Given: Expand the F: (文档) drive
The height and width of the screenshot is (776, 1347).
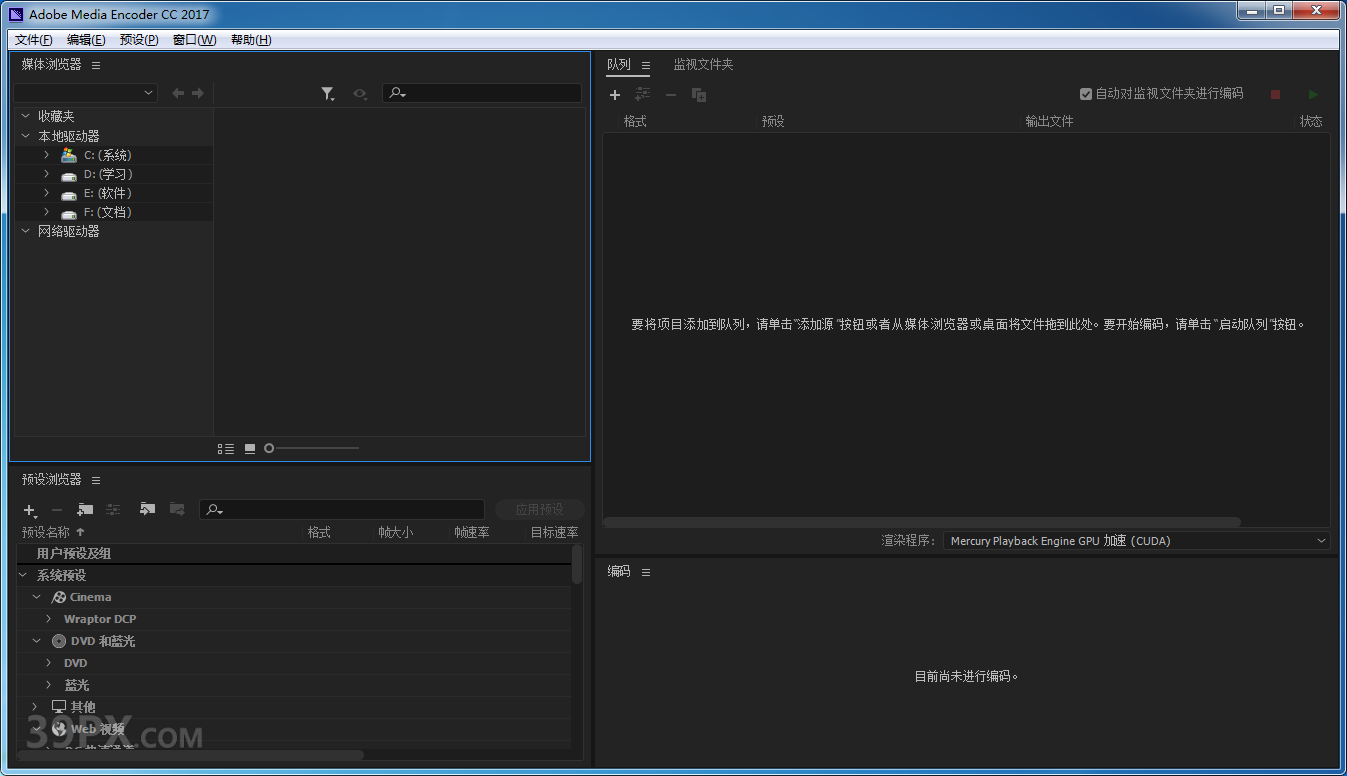Looking at the screenshot, I should pyautogui.click(x=46, y=212).
